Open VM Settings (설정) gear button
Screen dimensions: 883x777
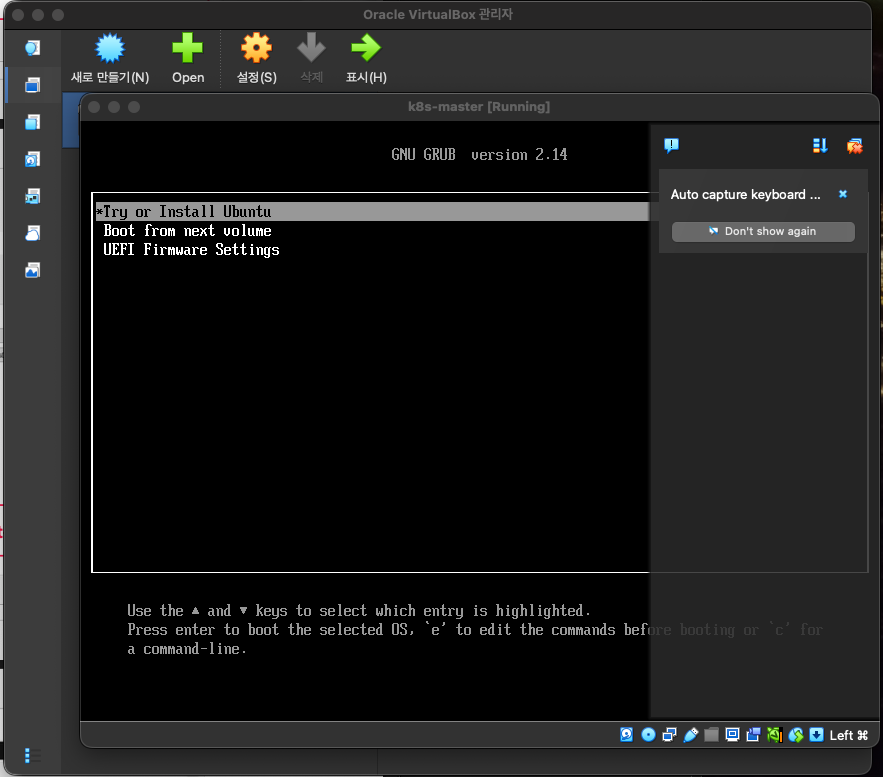[256, 59]
